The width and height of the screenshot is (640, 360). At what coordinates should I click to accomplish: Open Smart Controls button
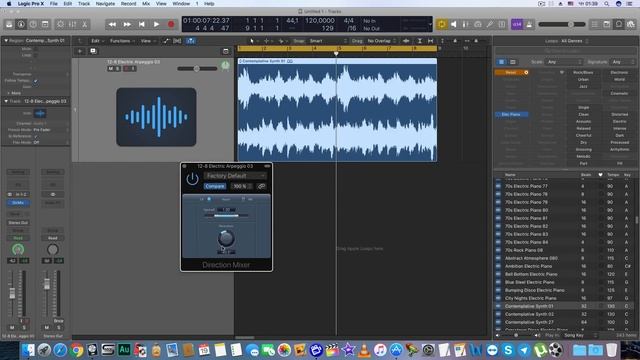coord(60,24)
